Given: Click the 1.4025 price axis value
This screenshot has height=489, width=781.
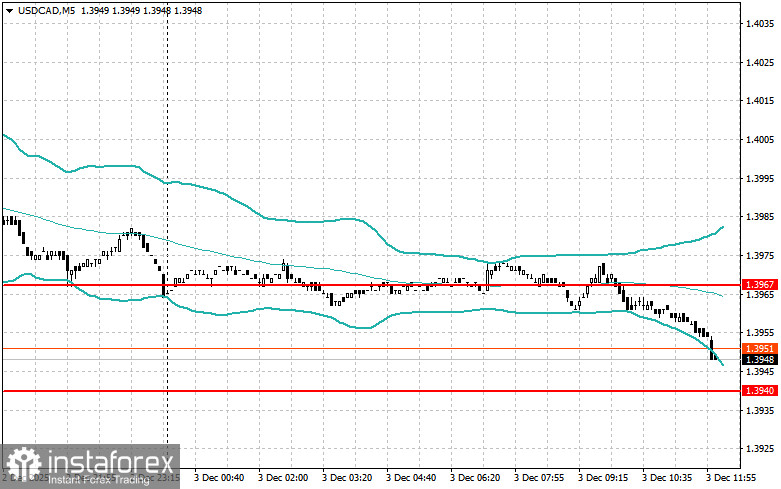Looking at the screenshot, I should click(x=760, y=62).
